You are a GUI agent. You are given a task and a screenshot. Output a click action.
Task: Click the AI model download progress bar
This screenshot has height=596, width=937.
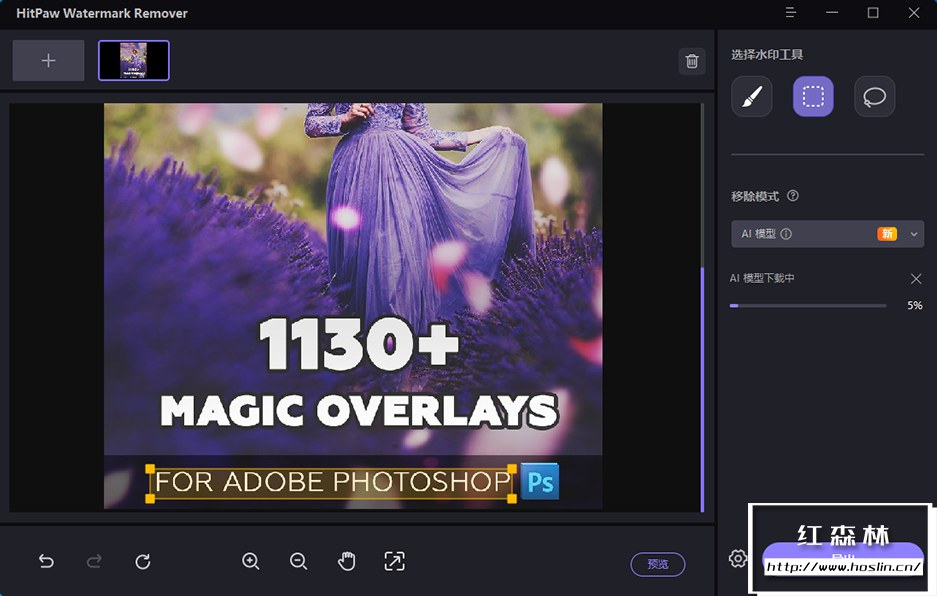pos(808,305)
